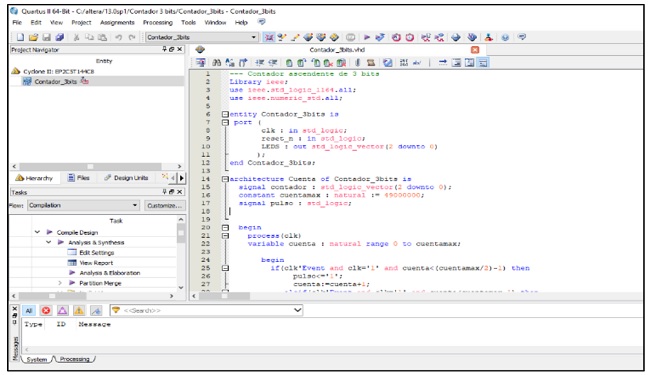Screen dimensions: 650x375
Task: Click the Find binoculars icon in editor toolbar
Action: (216, 63)
